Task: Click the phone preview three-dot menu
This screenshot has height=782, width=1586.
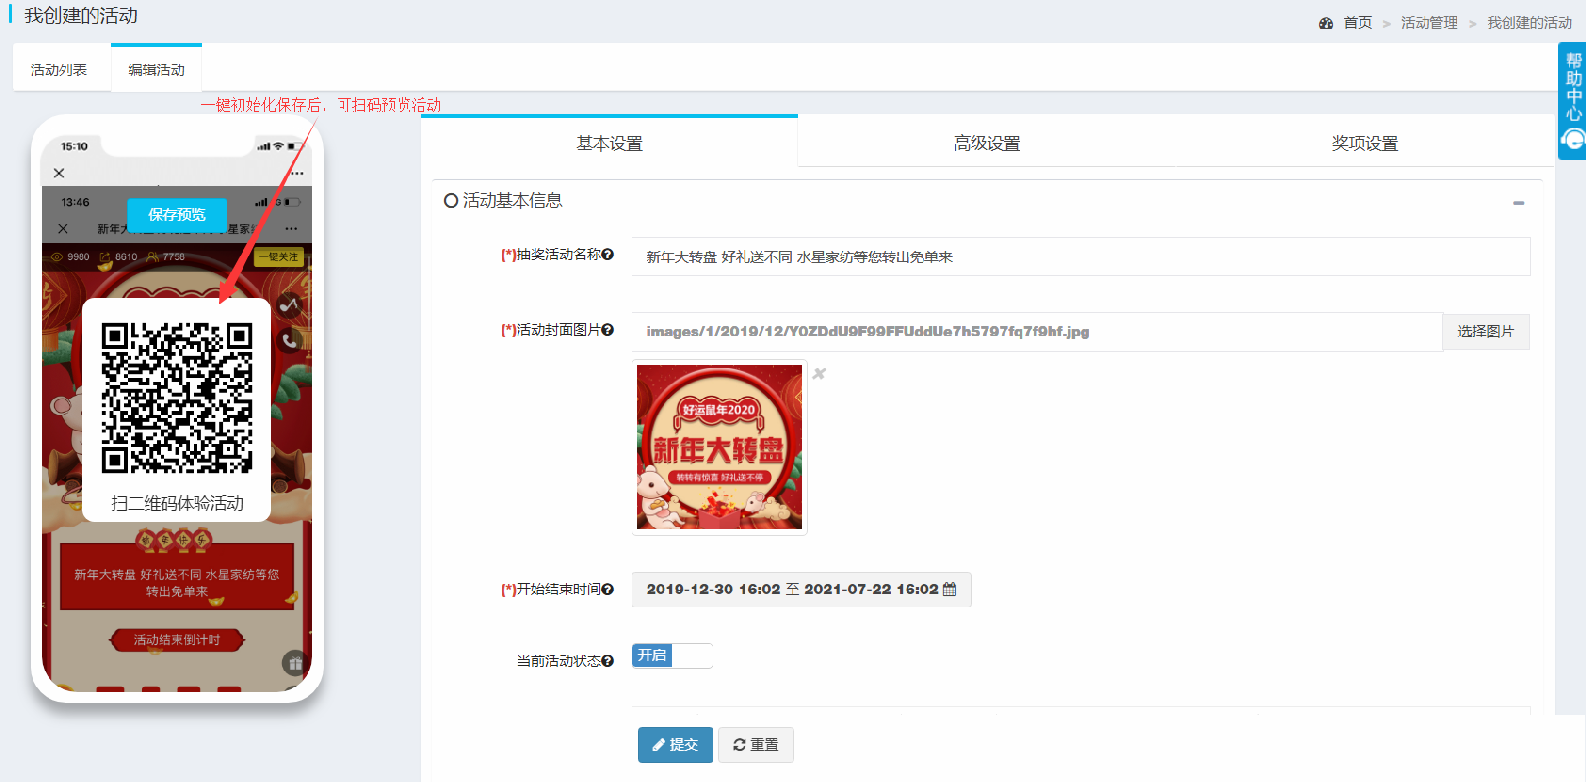Action: (297, 173)
